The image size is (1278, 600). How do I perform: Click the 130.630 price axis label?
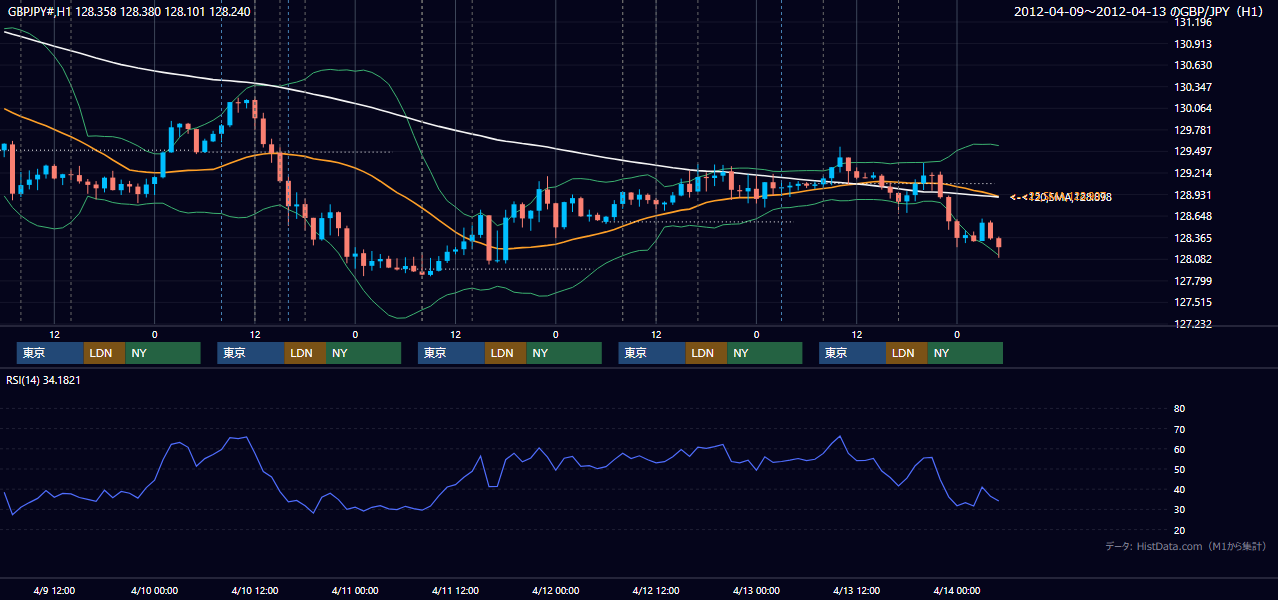(1193, 65)
